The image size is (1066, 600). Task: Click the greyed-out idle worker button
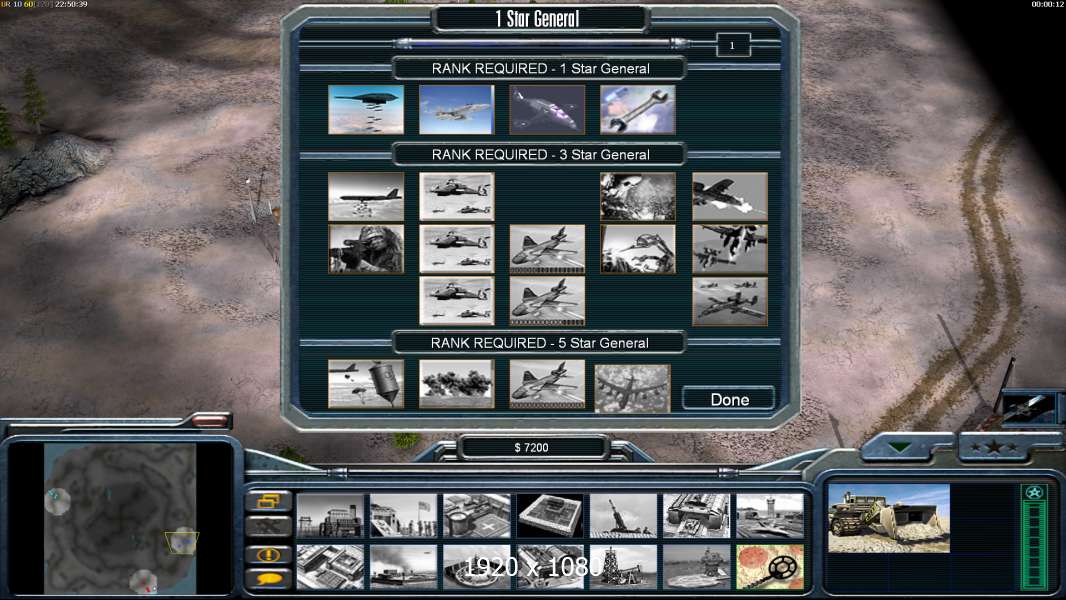tap(269, 526)
